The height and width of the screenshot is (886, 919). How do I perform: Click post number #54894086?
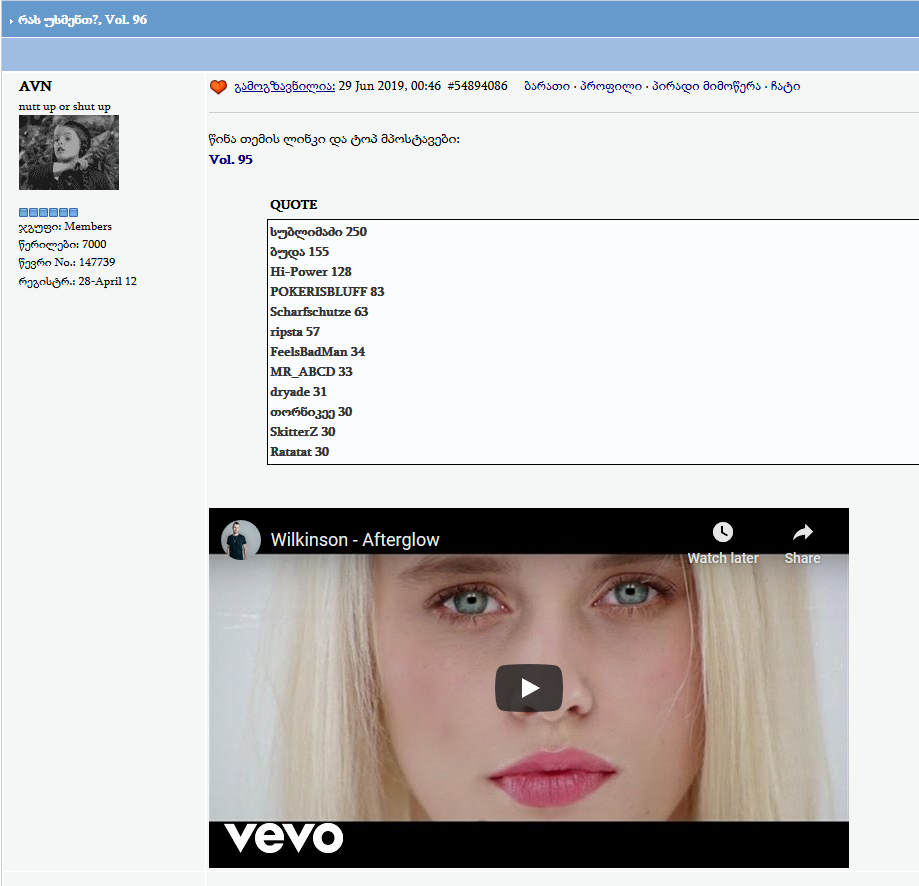[477, 86]
